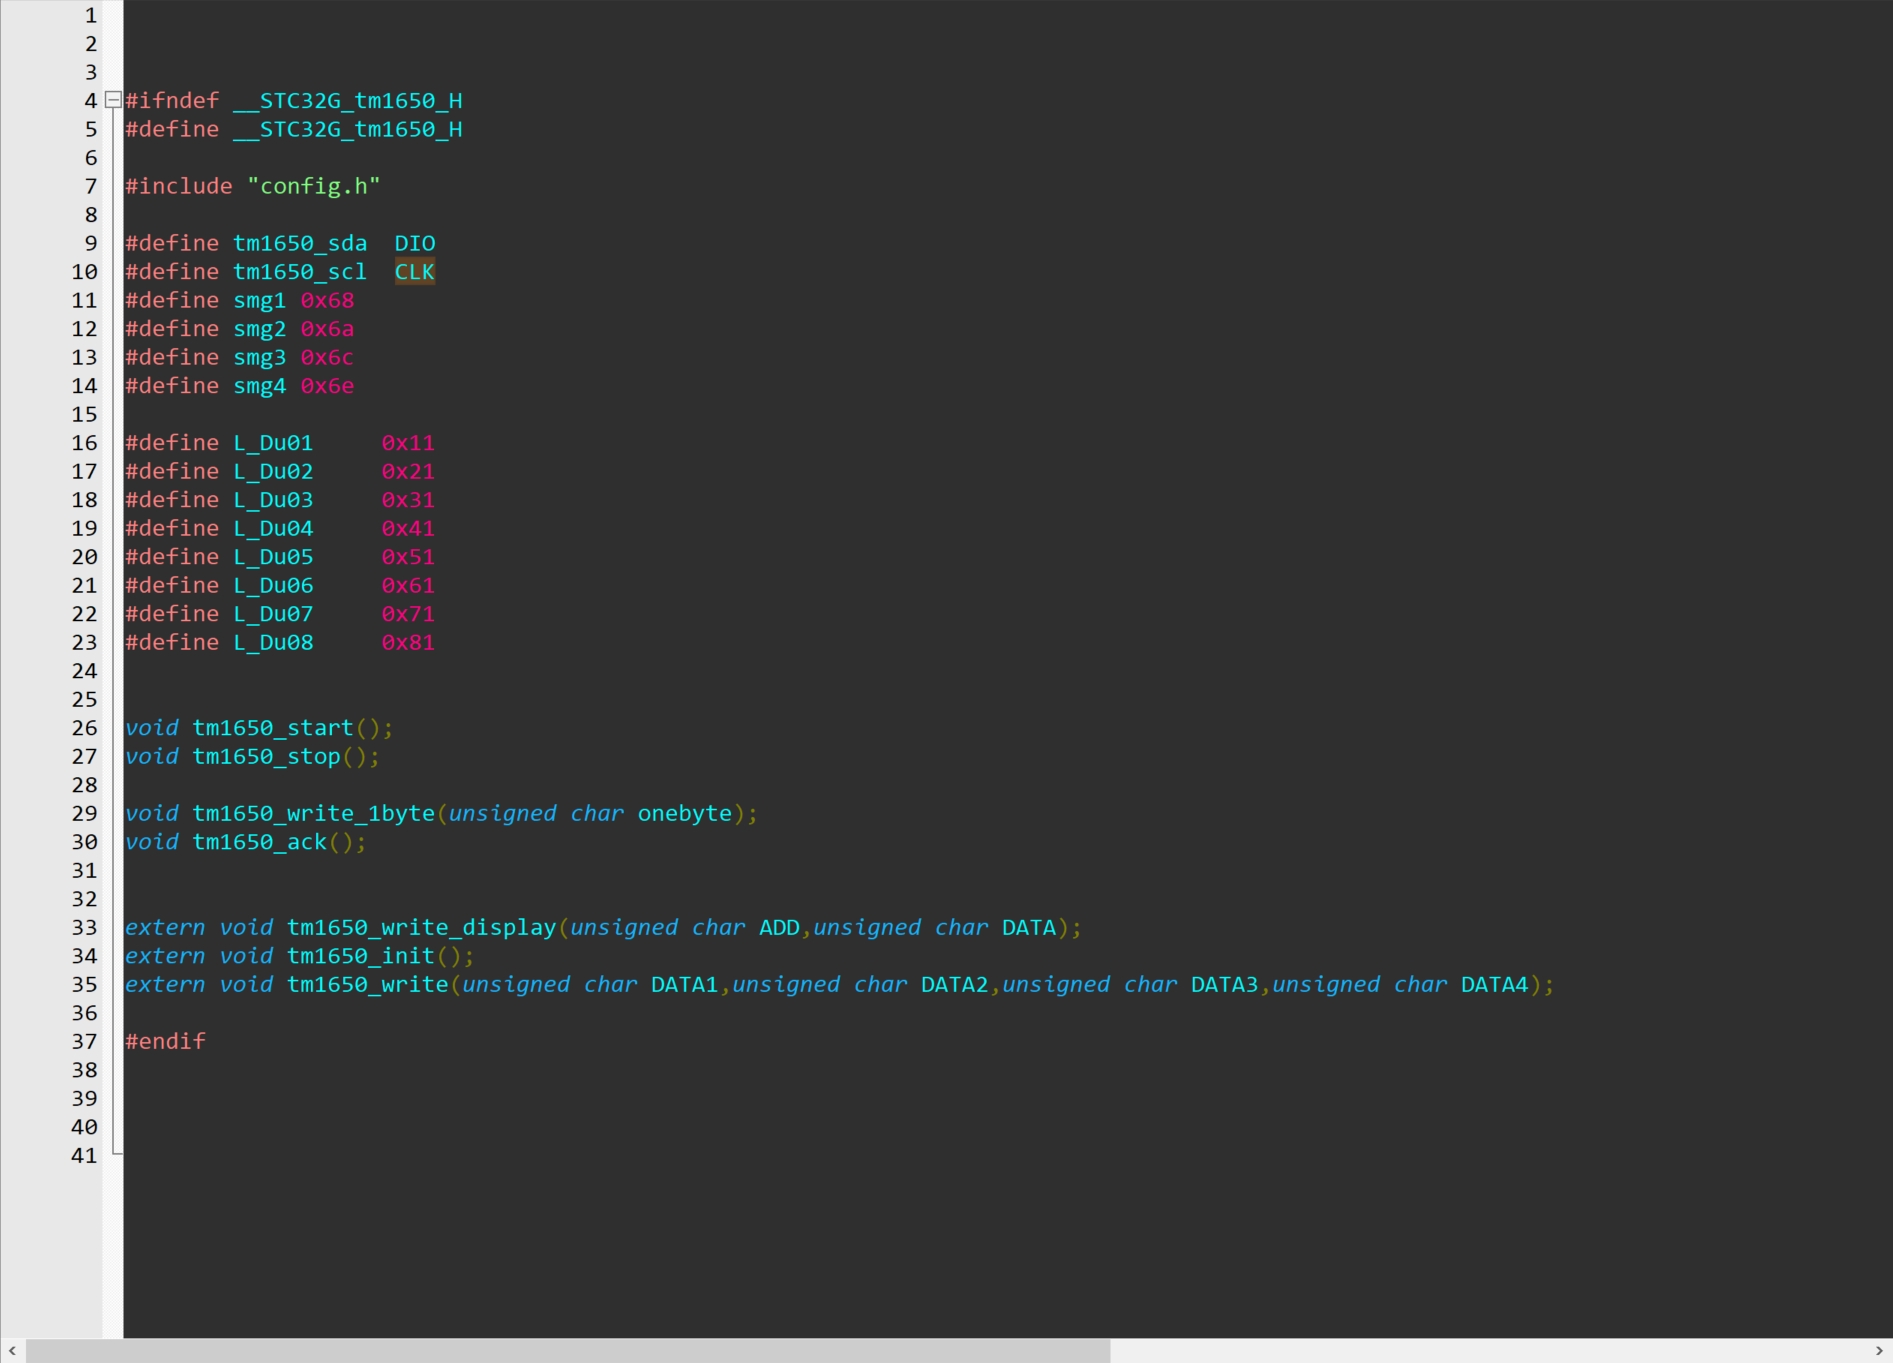Viewport: 1893px width, 1363px height.
Task: Click the tm1650_start function name
Action: pyautogui.click(x=272, y=728)
